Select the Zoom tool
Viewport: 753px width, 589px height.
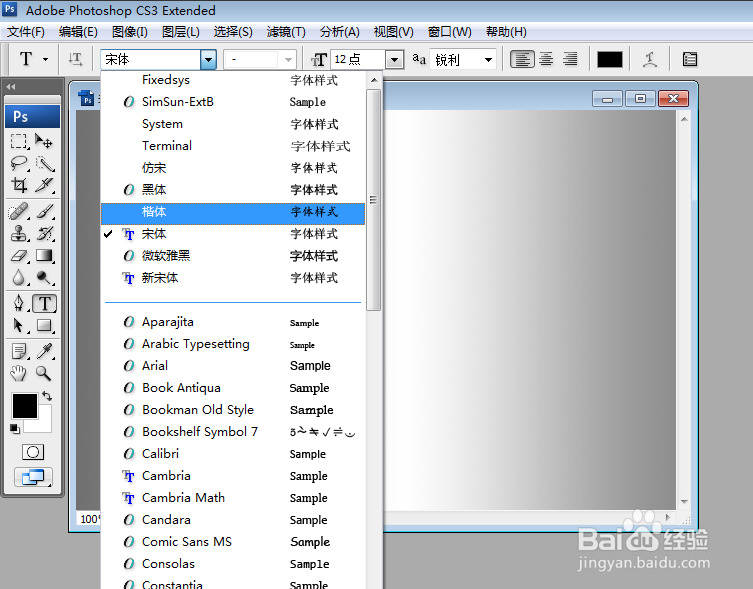tap(45, 374)
